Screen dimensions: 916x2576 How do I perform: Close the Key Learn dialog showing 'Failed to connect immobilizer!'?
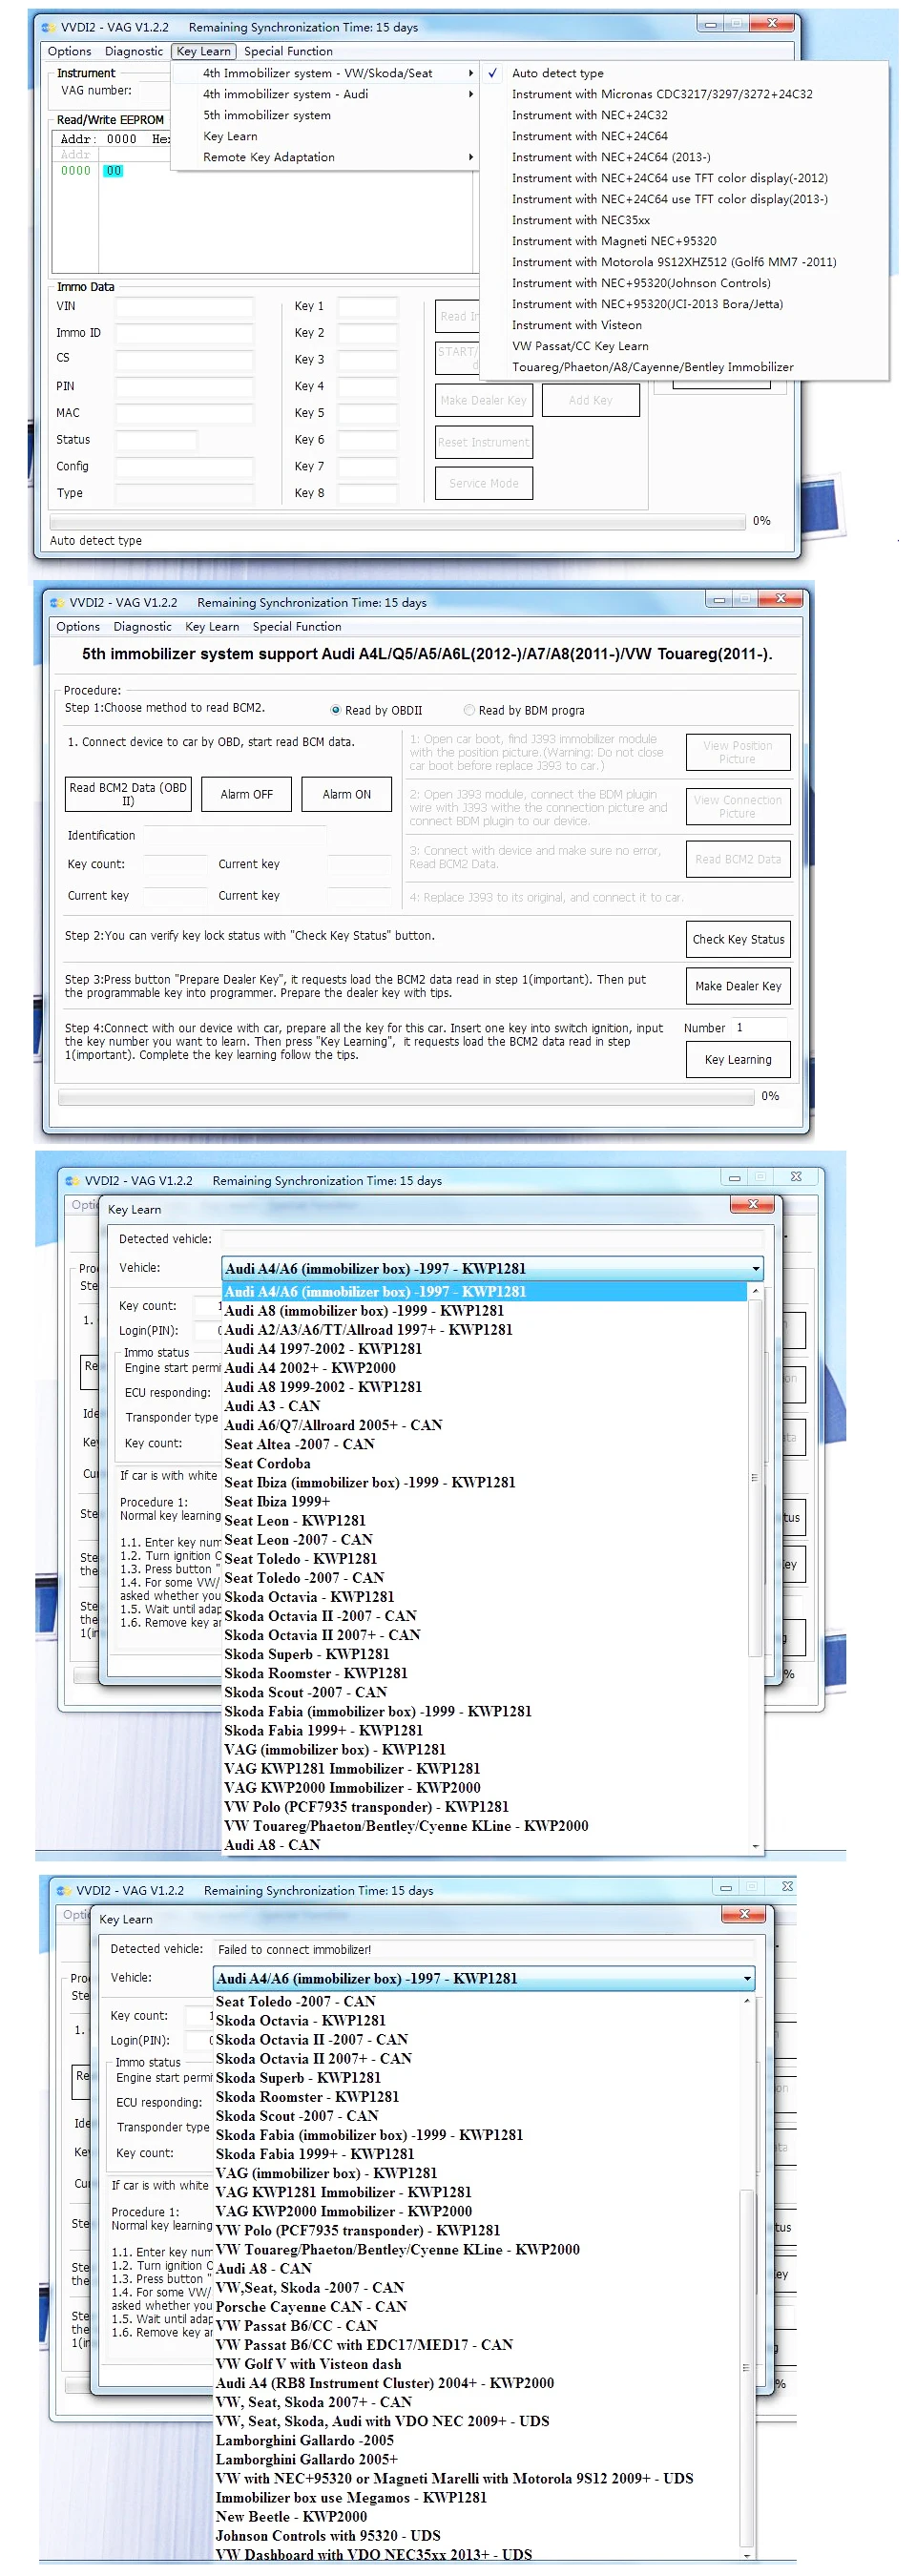(x=743, y=1915)
